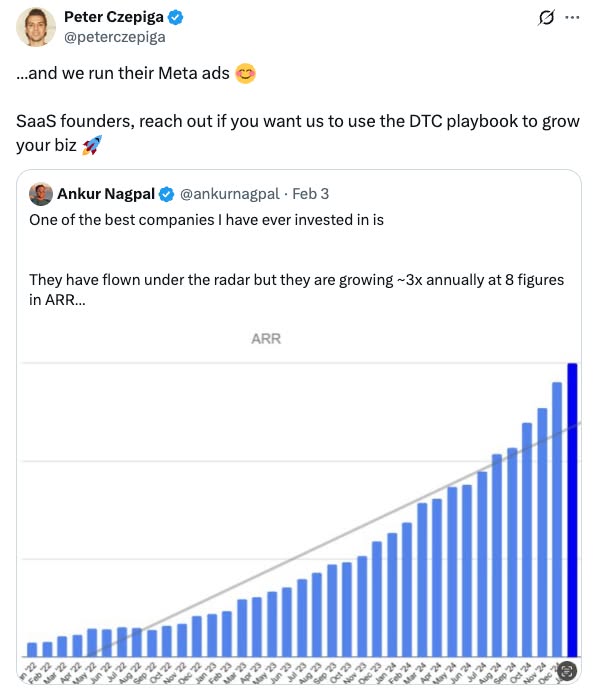Open the @ankurnagpal handle
598x700 pixels.
(x=229, y=194)
